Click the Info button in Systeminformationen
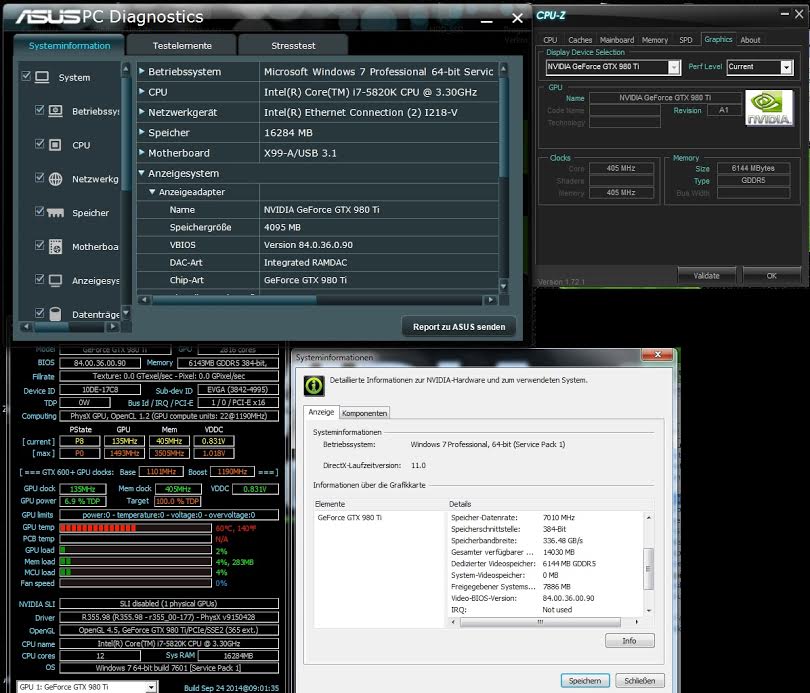This screenshot has height=693, width=810. coord(629,640)
